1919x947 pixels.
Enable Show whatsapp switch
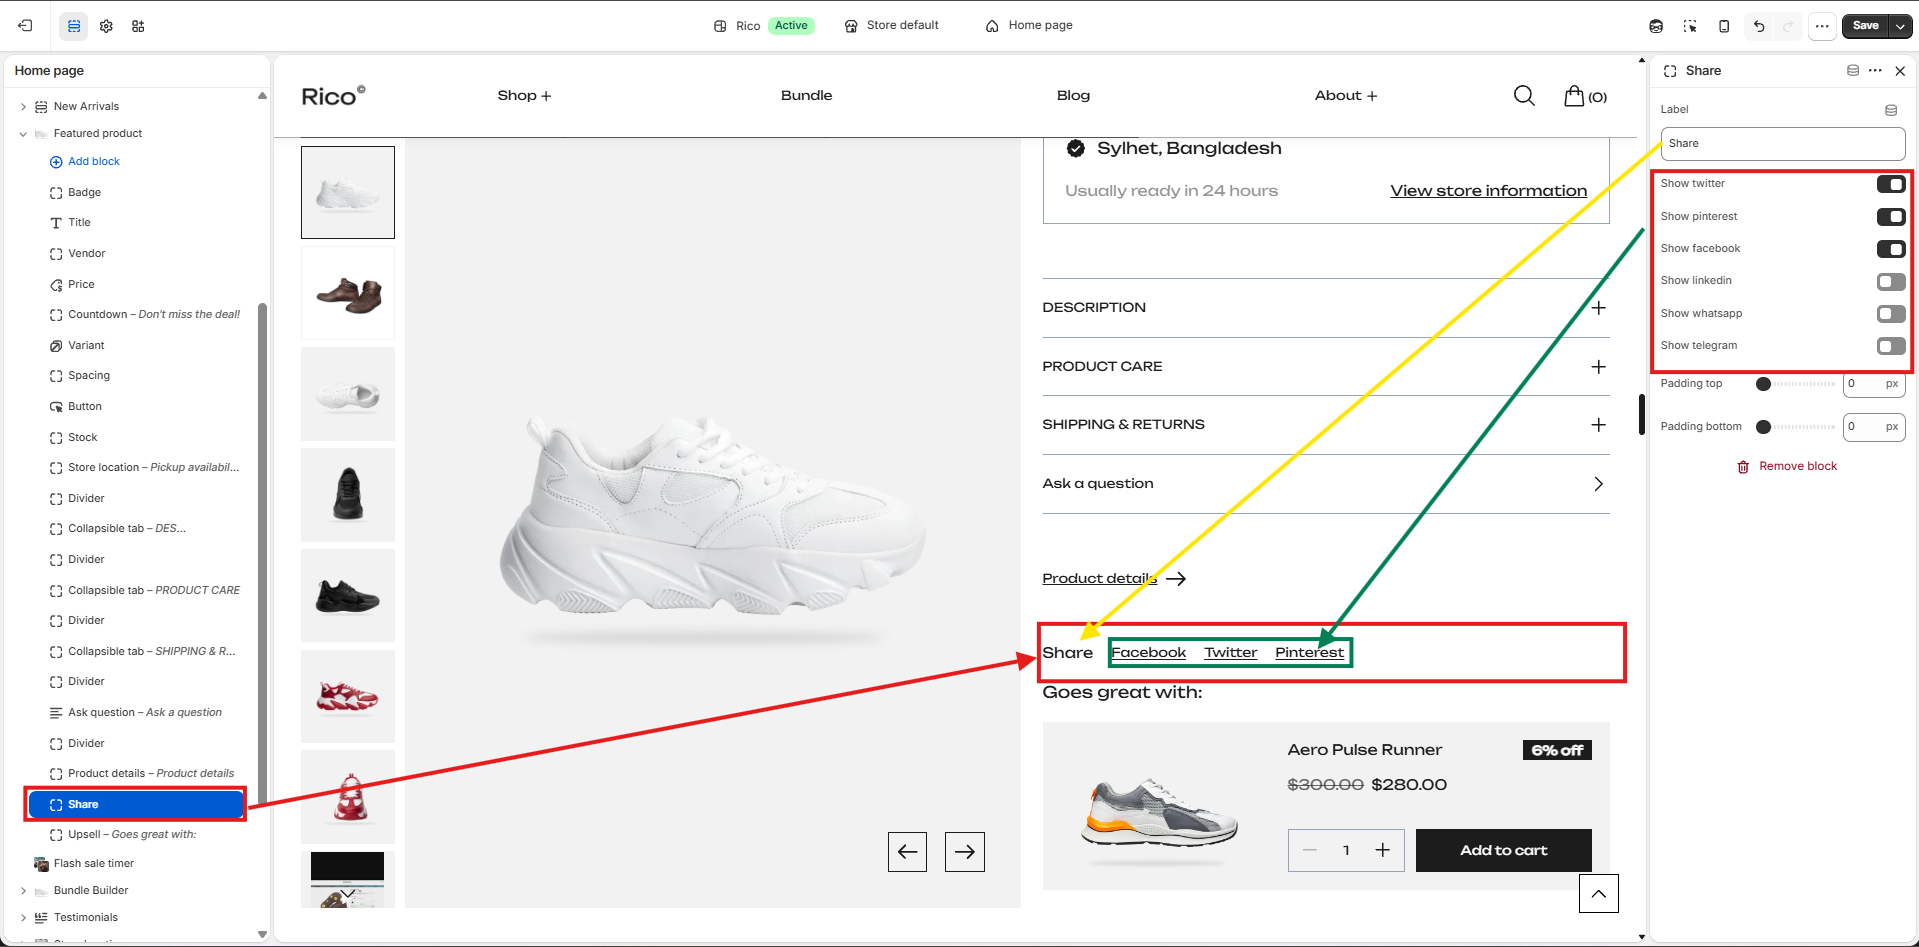(x=1891, y=314)
